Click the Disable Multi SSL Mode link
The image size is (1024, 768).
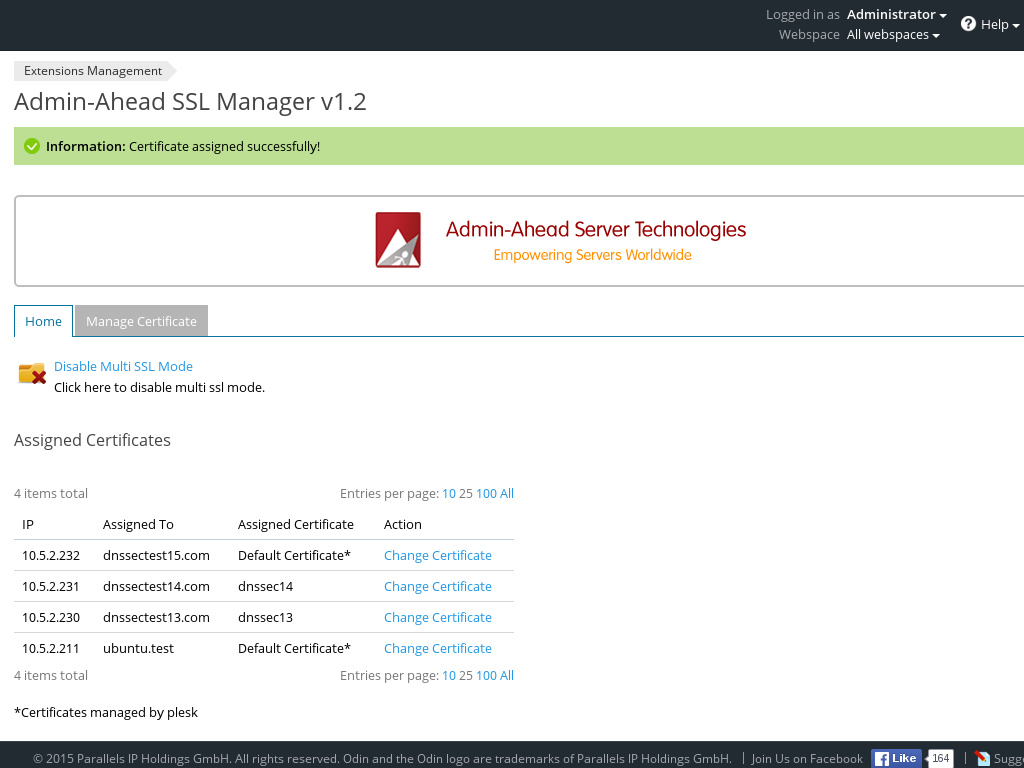point(123,366)
